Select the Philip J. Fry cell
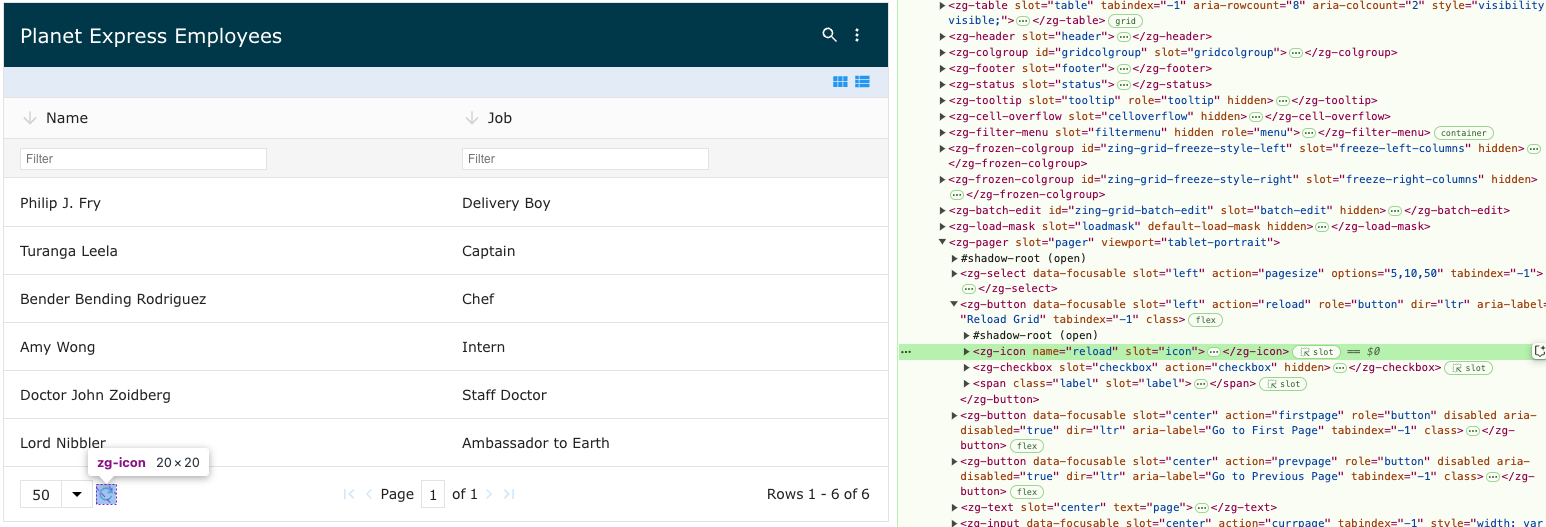1546x527 pixels. click(x=225, y=203)
